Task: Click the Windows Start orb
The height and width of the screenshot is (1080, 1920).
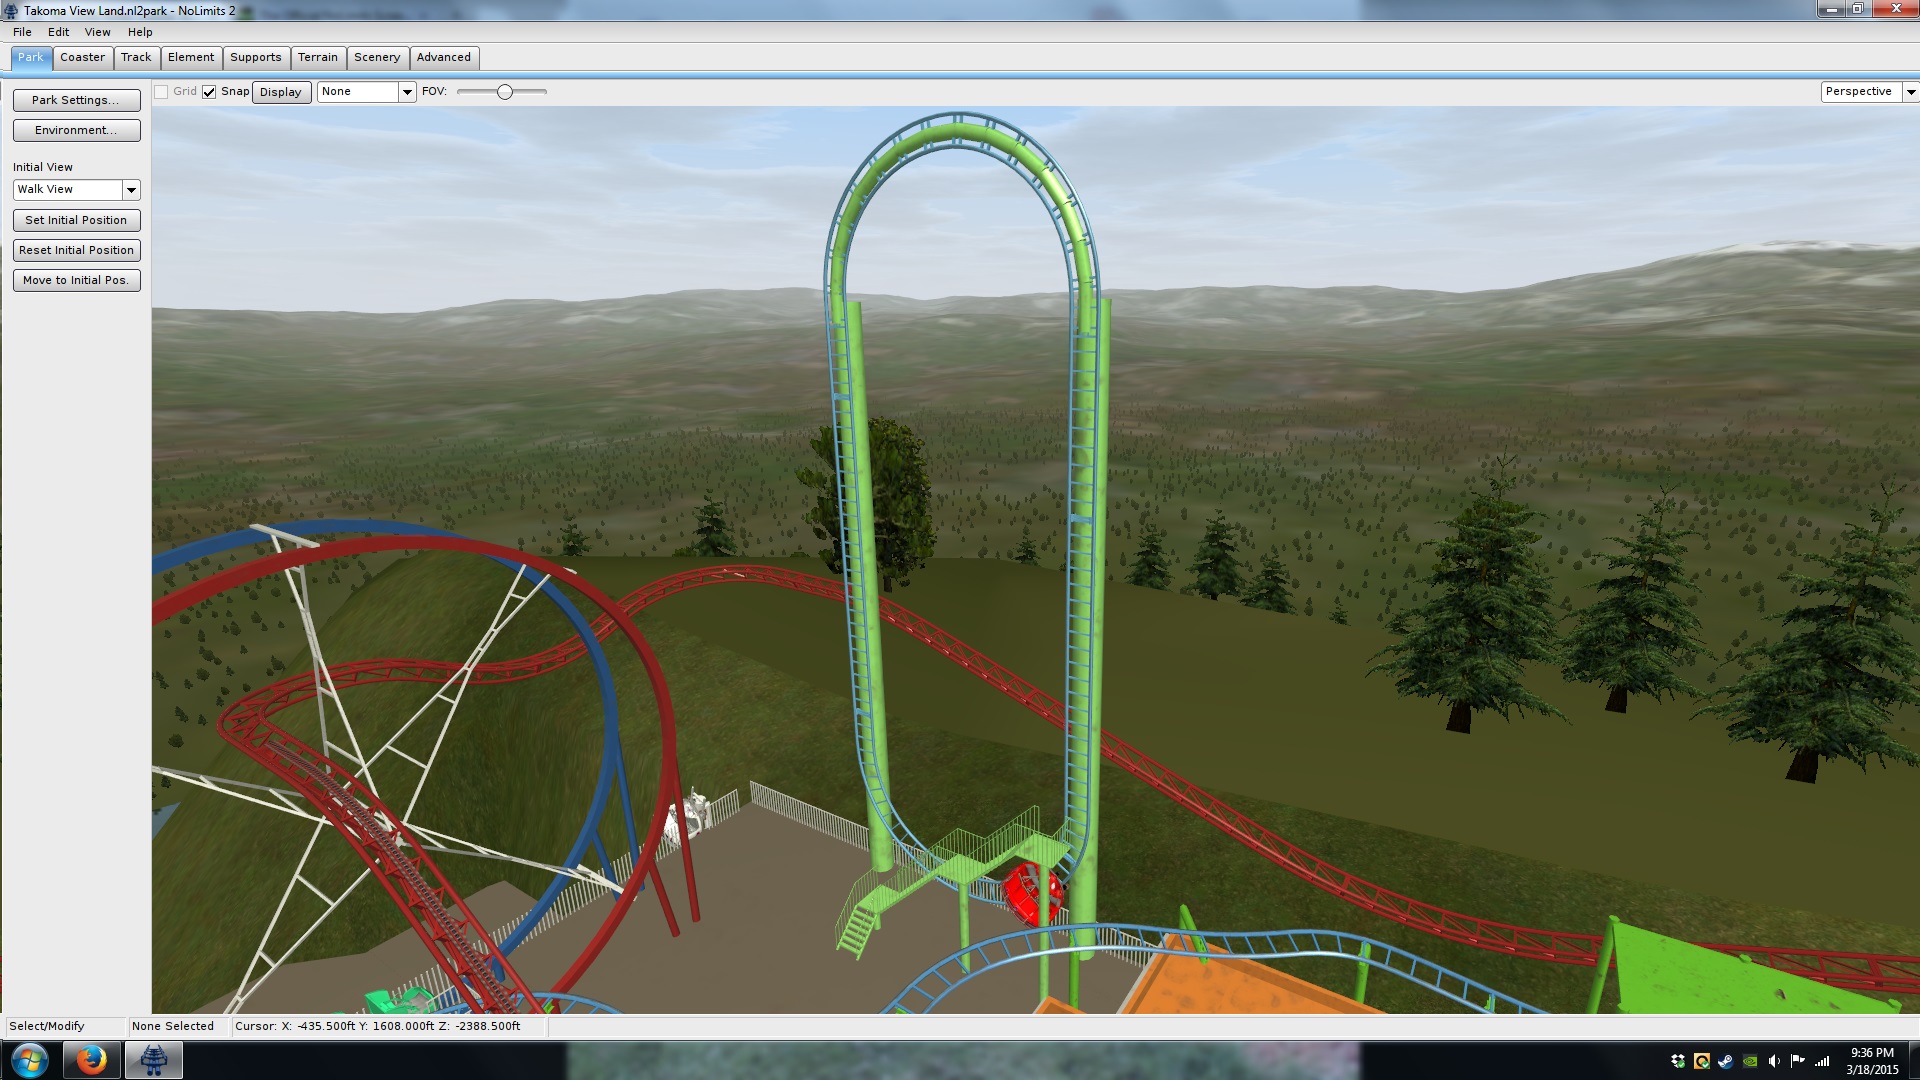Action: pos(29,1060)
